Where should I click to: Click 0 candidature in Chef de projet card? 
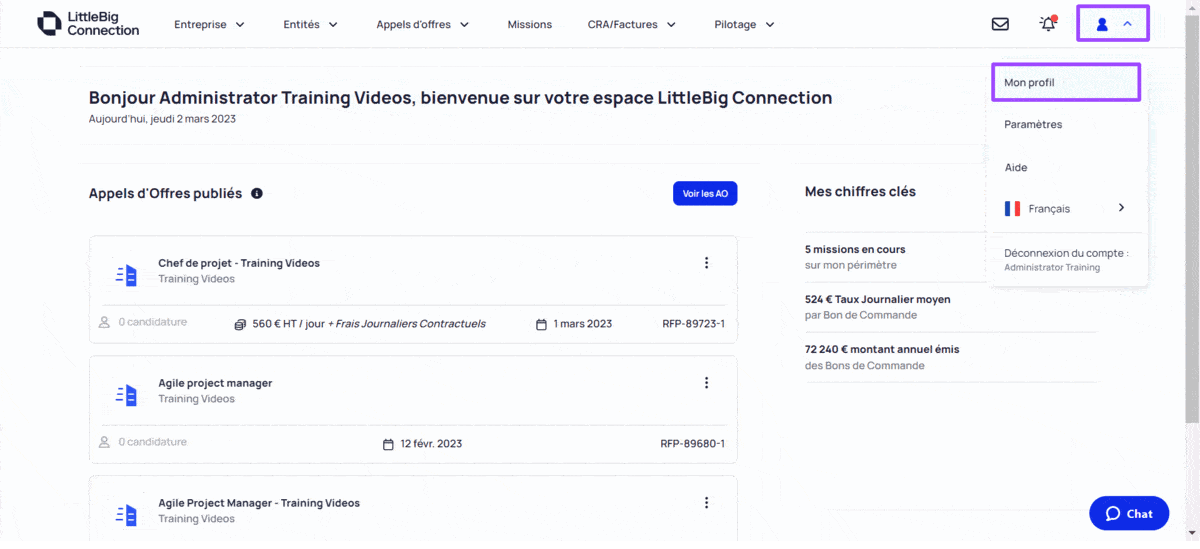153,322
